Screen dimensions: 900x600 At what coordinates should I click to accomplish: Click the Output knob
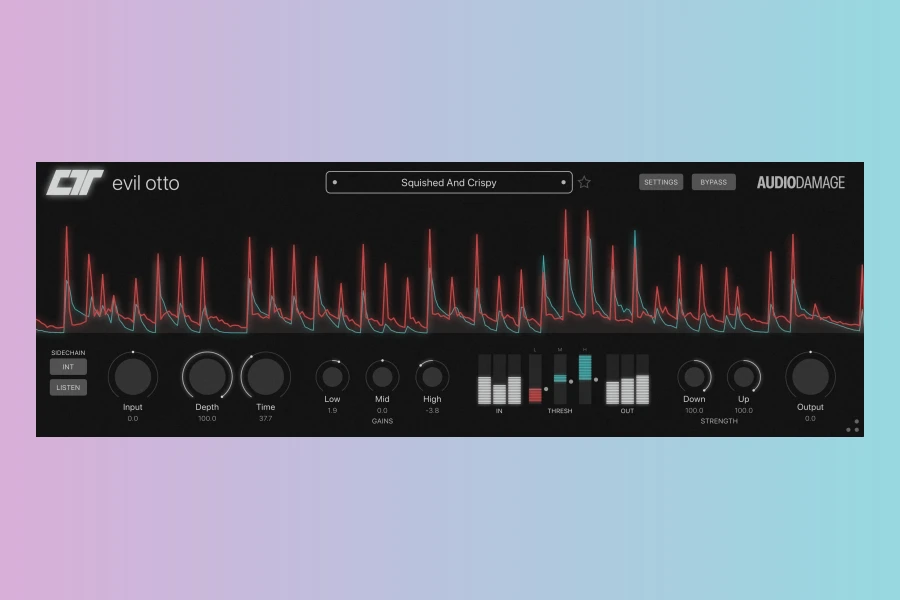(810, 376)
